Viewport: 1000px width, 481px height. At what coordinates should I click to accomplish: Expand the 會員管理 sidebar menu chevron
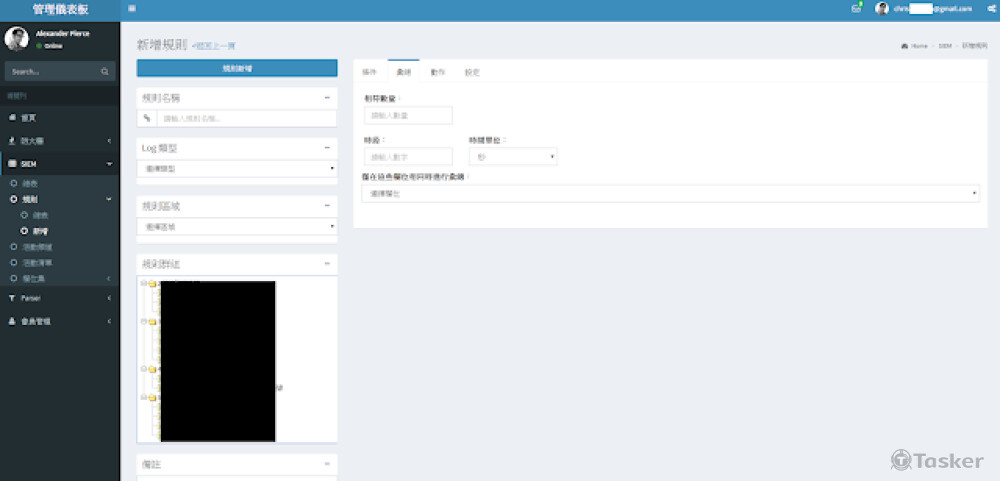click(x=109, y=322)
